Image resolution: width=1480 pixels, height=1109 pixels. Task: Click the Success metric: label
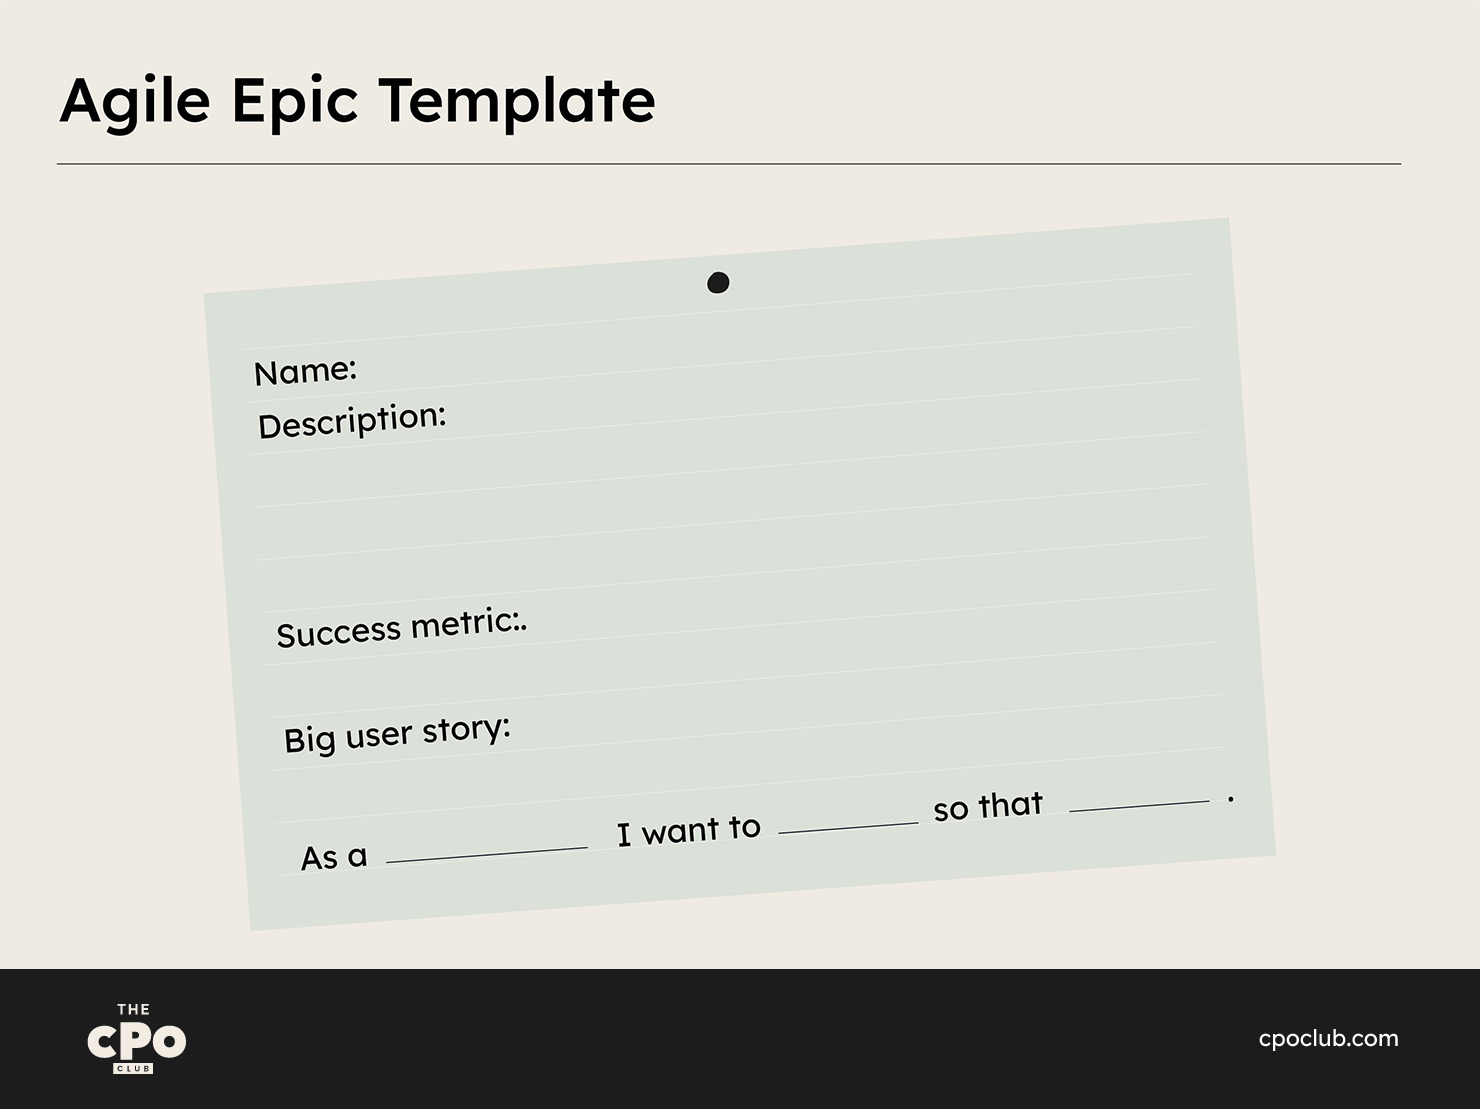(x=400, y=628)
